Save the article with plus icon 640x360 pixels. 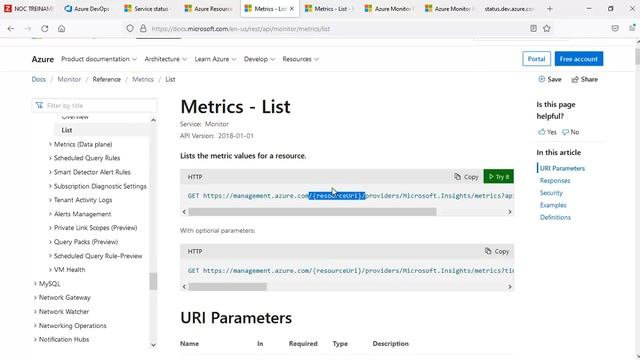pos(550,79)
